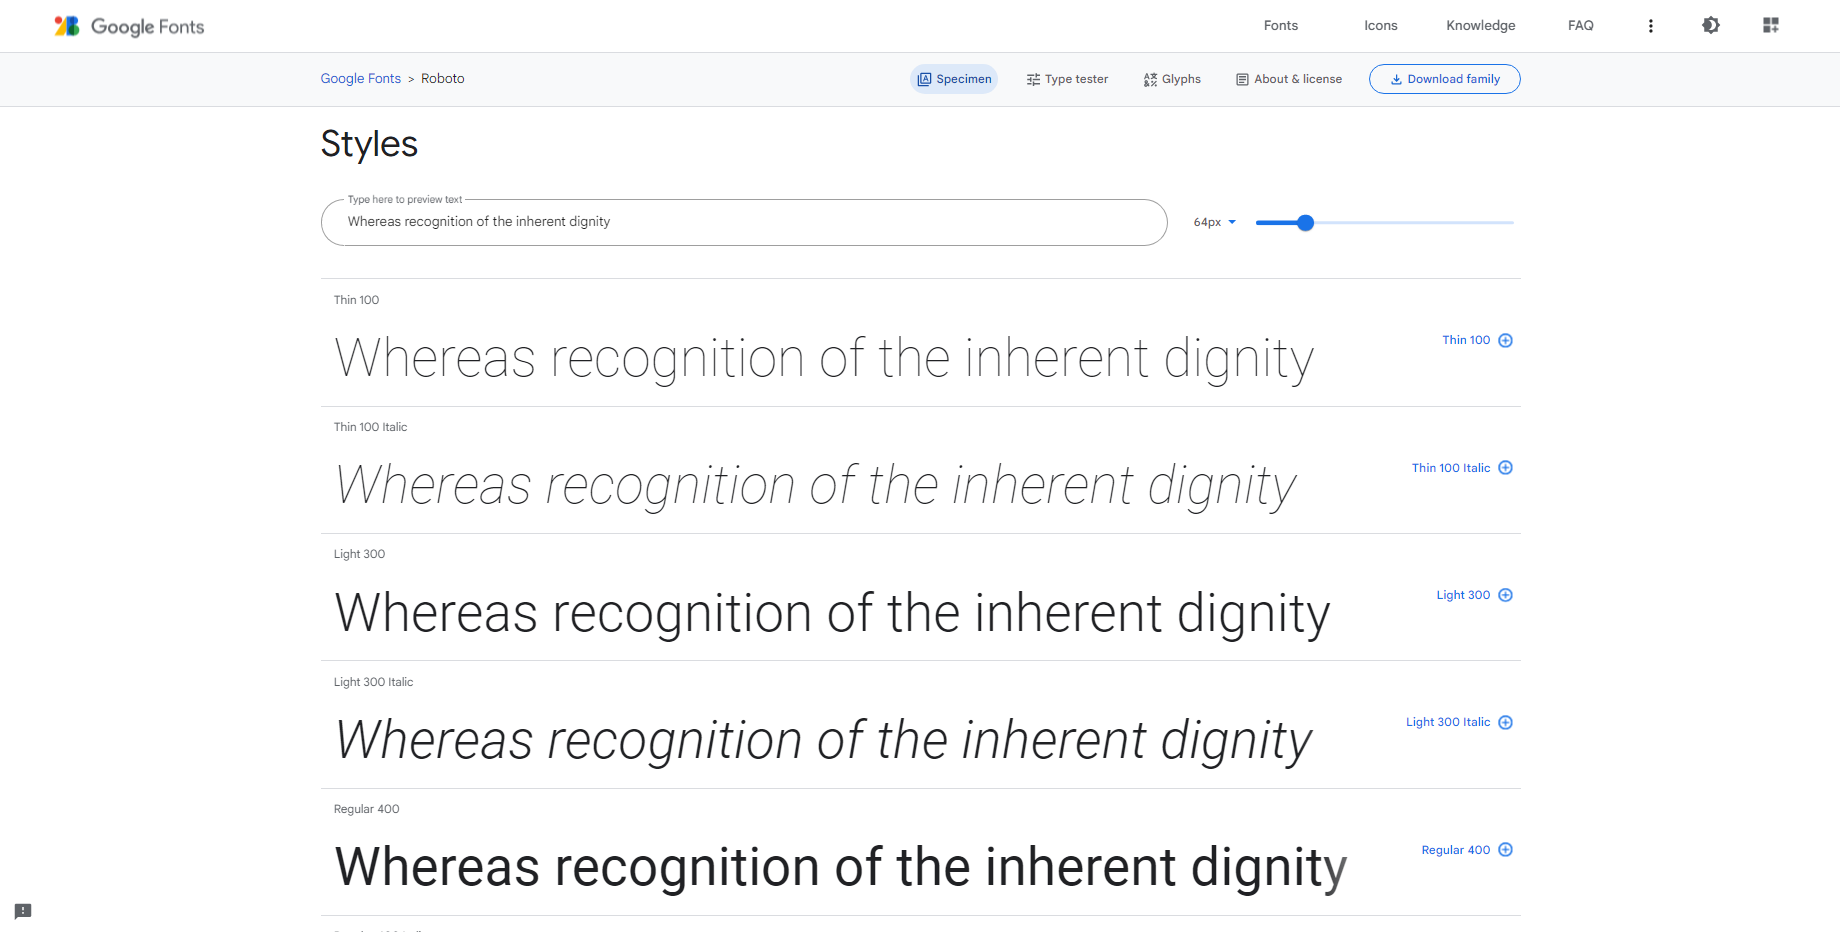Image resolution: width=1840 pixels, height=932 pixels.
Task: Add Regular 400 style via plus icon
Action: (x=1505, y=850)
